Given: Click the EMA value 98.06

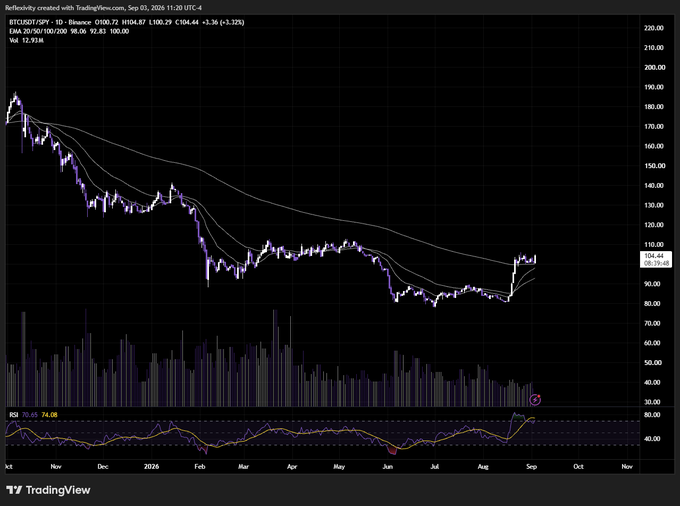Looking at the screenshot, I should pyautogui.click(x=78, y=31).
